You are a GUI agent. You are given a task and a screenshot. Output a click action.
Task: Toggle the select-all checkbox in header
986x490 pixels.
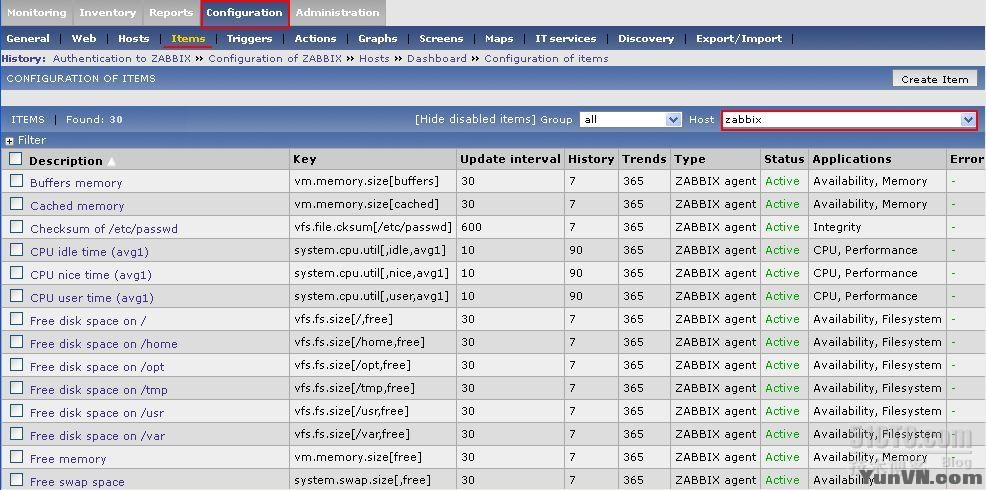click(15, 159)
